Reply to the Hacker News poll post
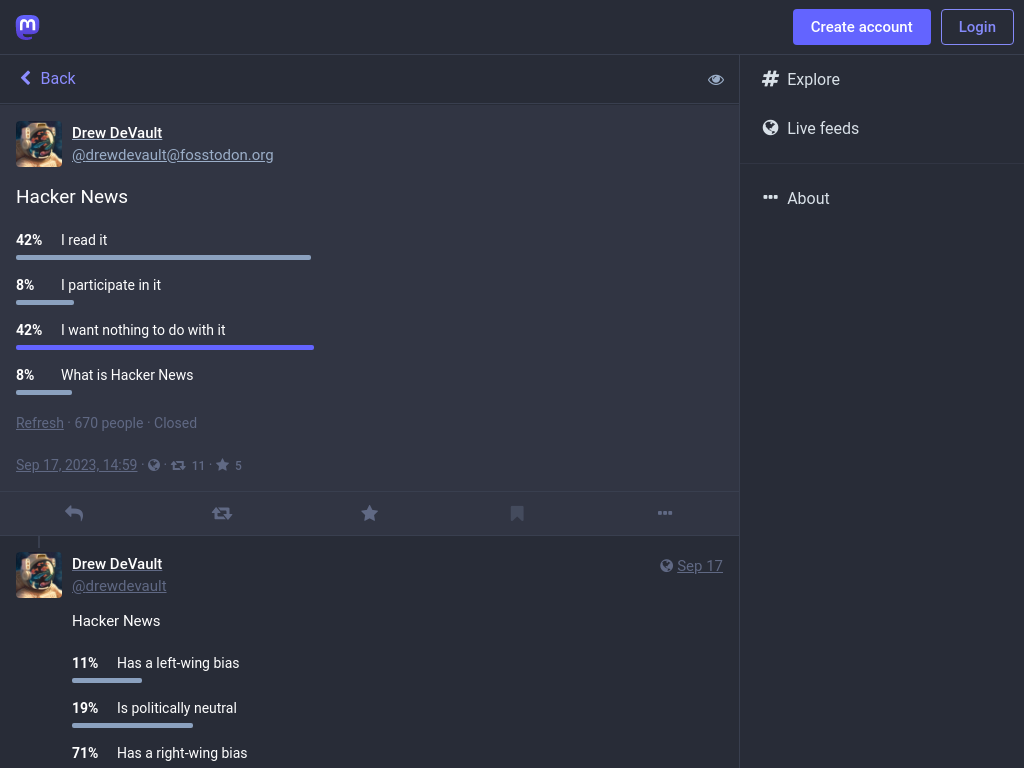This screenshot has width=1024, height=768. click(74, 513)
